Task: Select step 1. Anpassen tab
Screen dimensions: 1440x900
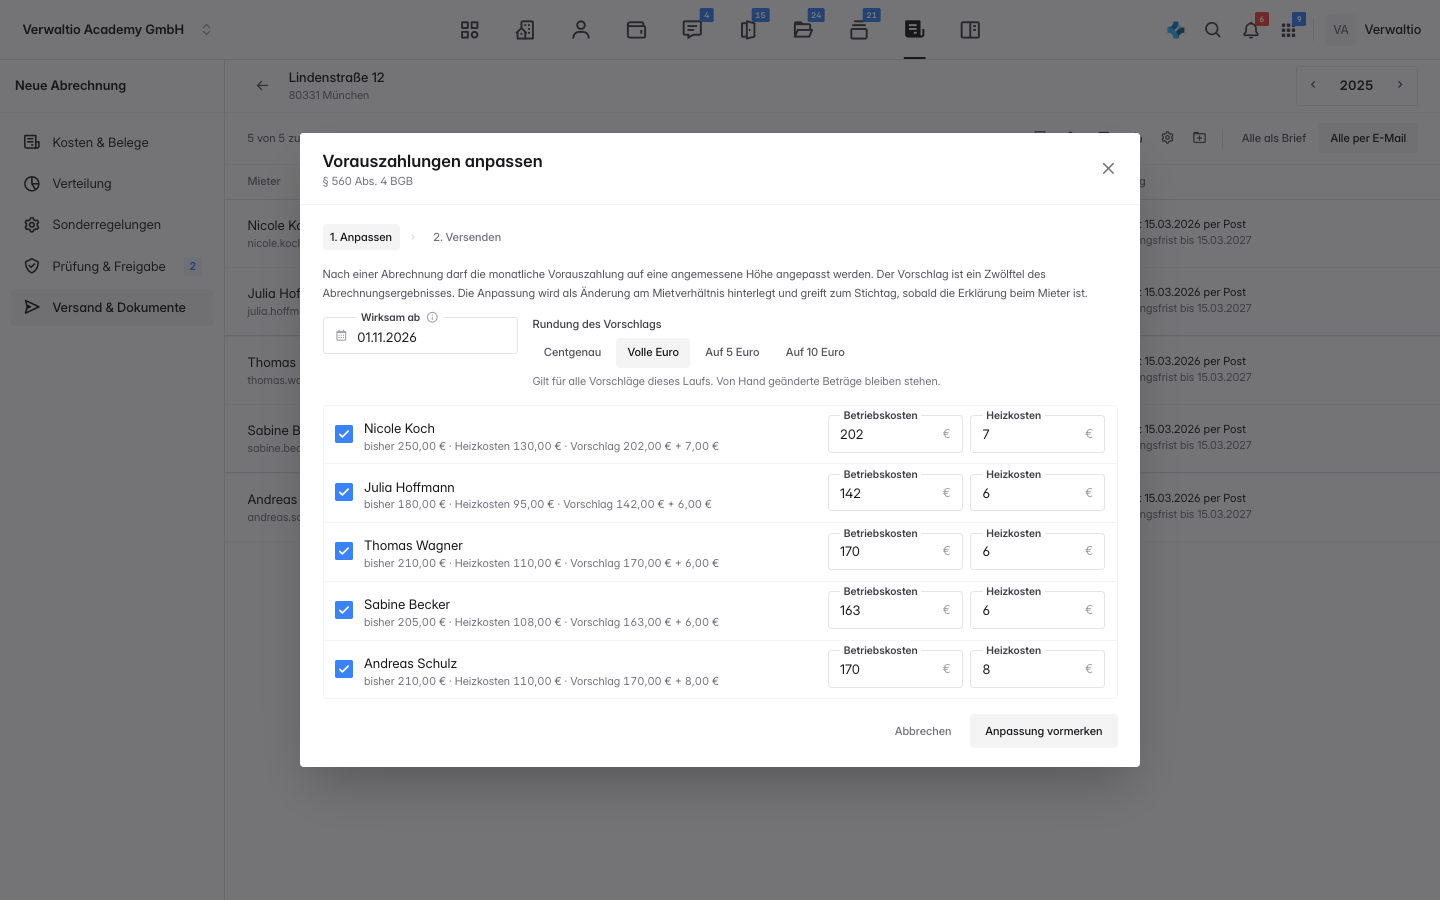Action: (361, 237)
